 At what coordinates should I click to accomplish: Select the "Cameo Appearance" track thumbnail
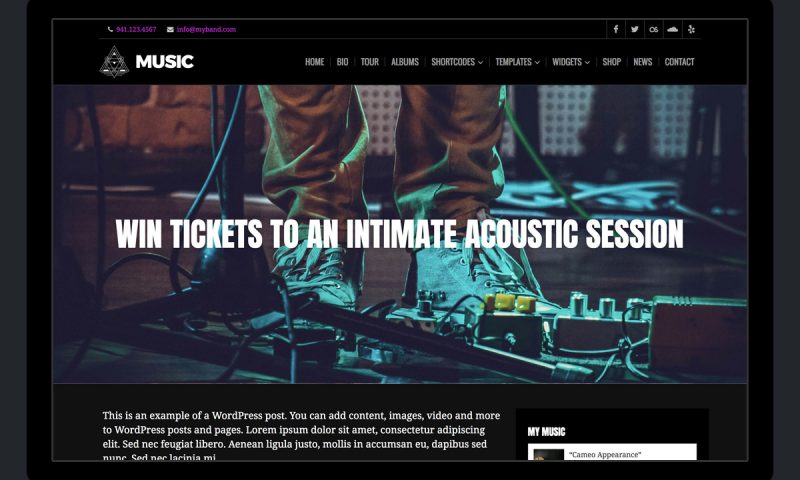tap(548, 454)
